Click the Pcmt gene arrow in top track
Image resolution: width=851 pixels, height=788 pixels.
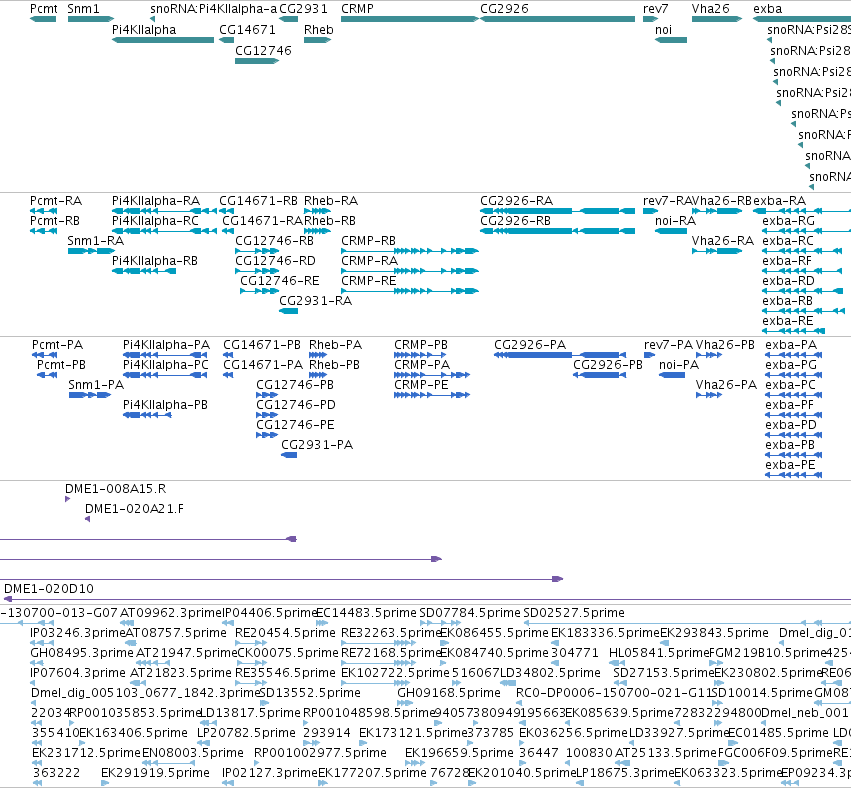coord(43,19)
